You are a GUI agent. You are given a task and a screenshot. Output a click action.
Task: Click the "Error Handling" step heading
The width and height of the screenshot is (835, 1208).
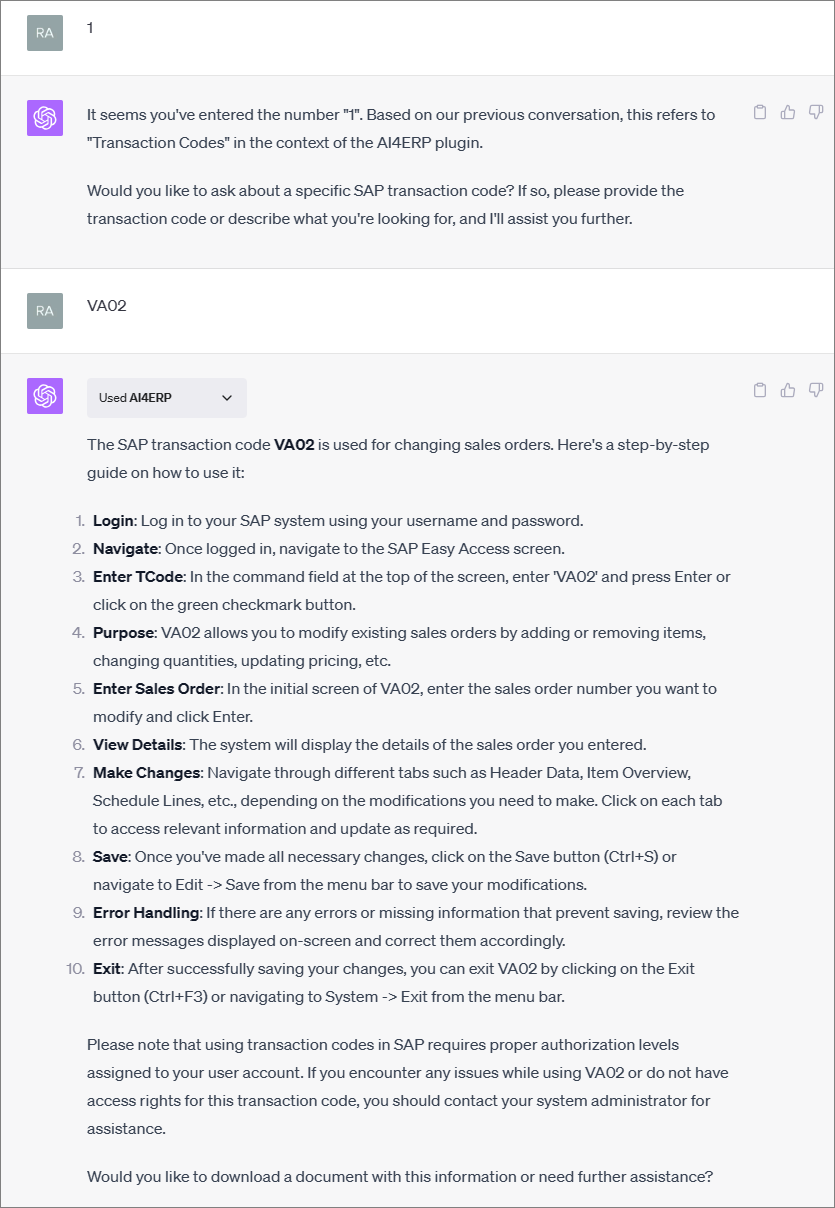147,913
